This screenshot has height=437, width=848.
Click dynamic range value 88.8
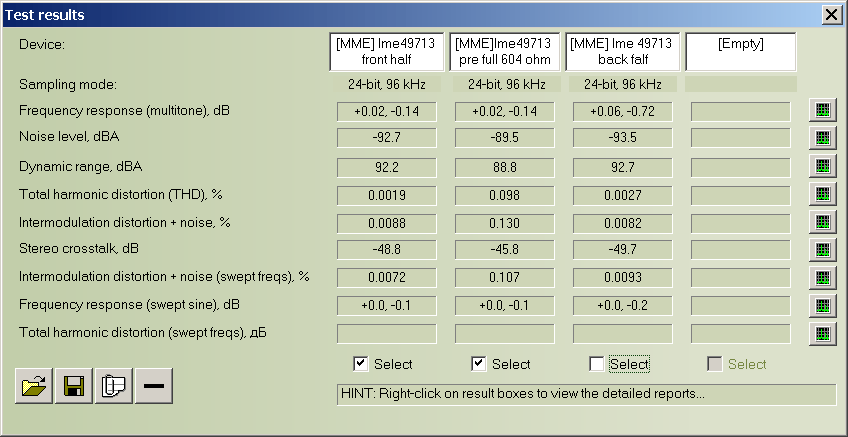505,167
